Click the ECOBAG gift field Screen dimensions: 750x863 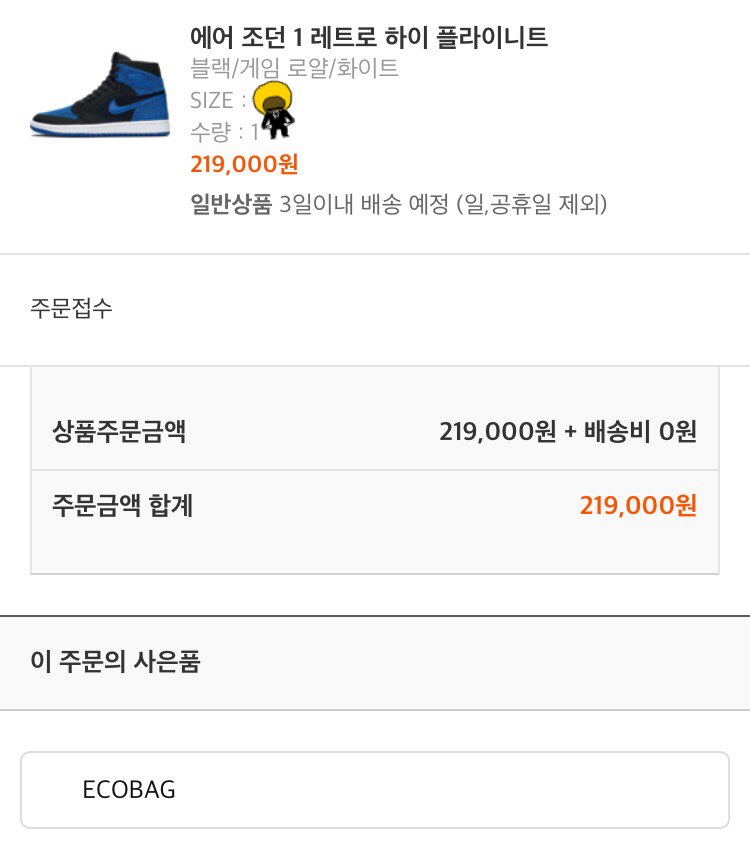pyautogui.click(x=375, y=790)
